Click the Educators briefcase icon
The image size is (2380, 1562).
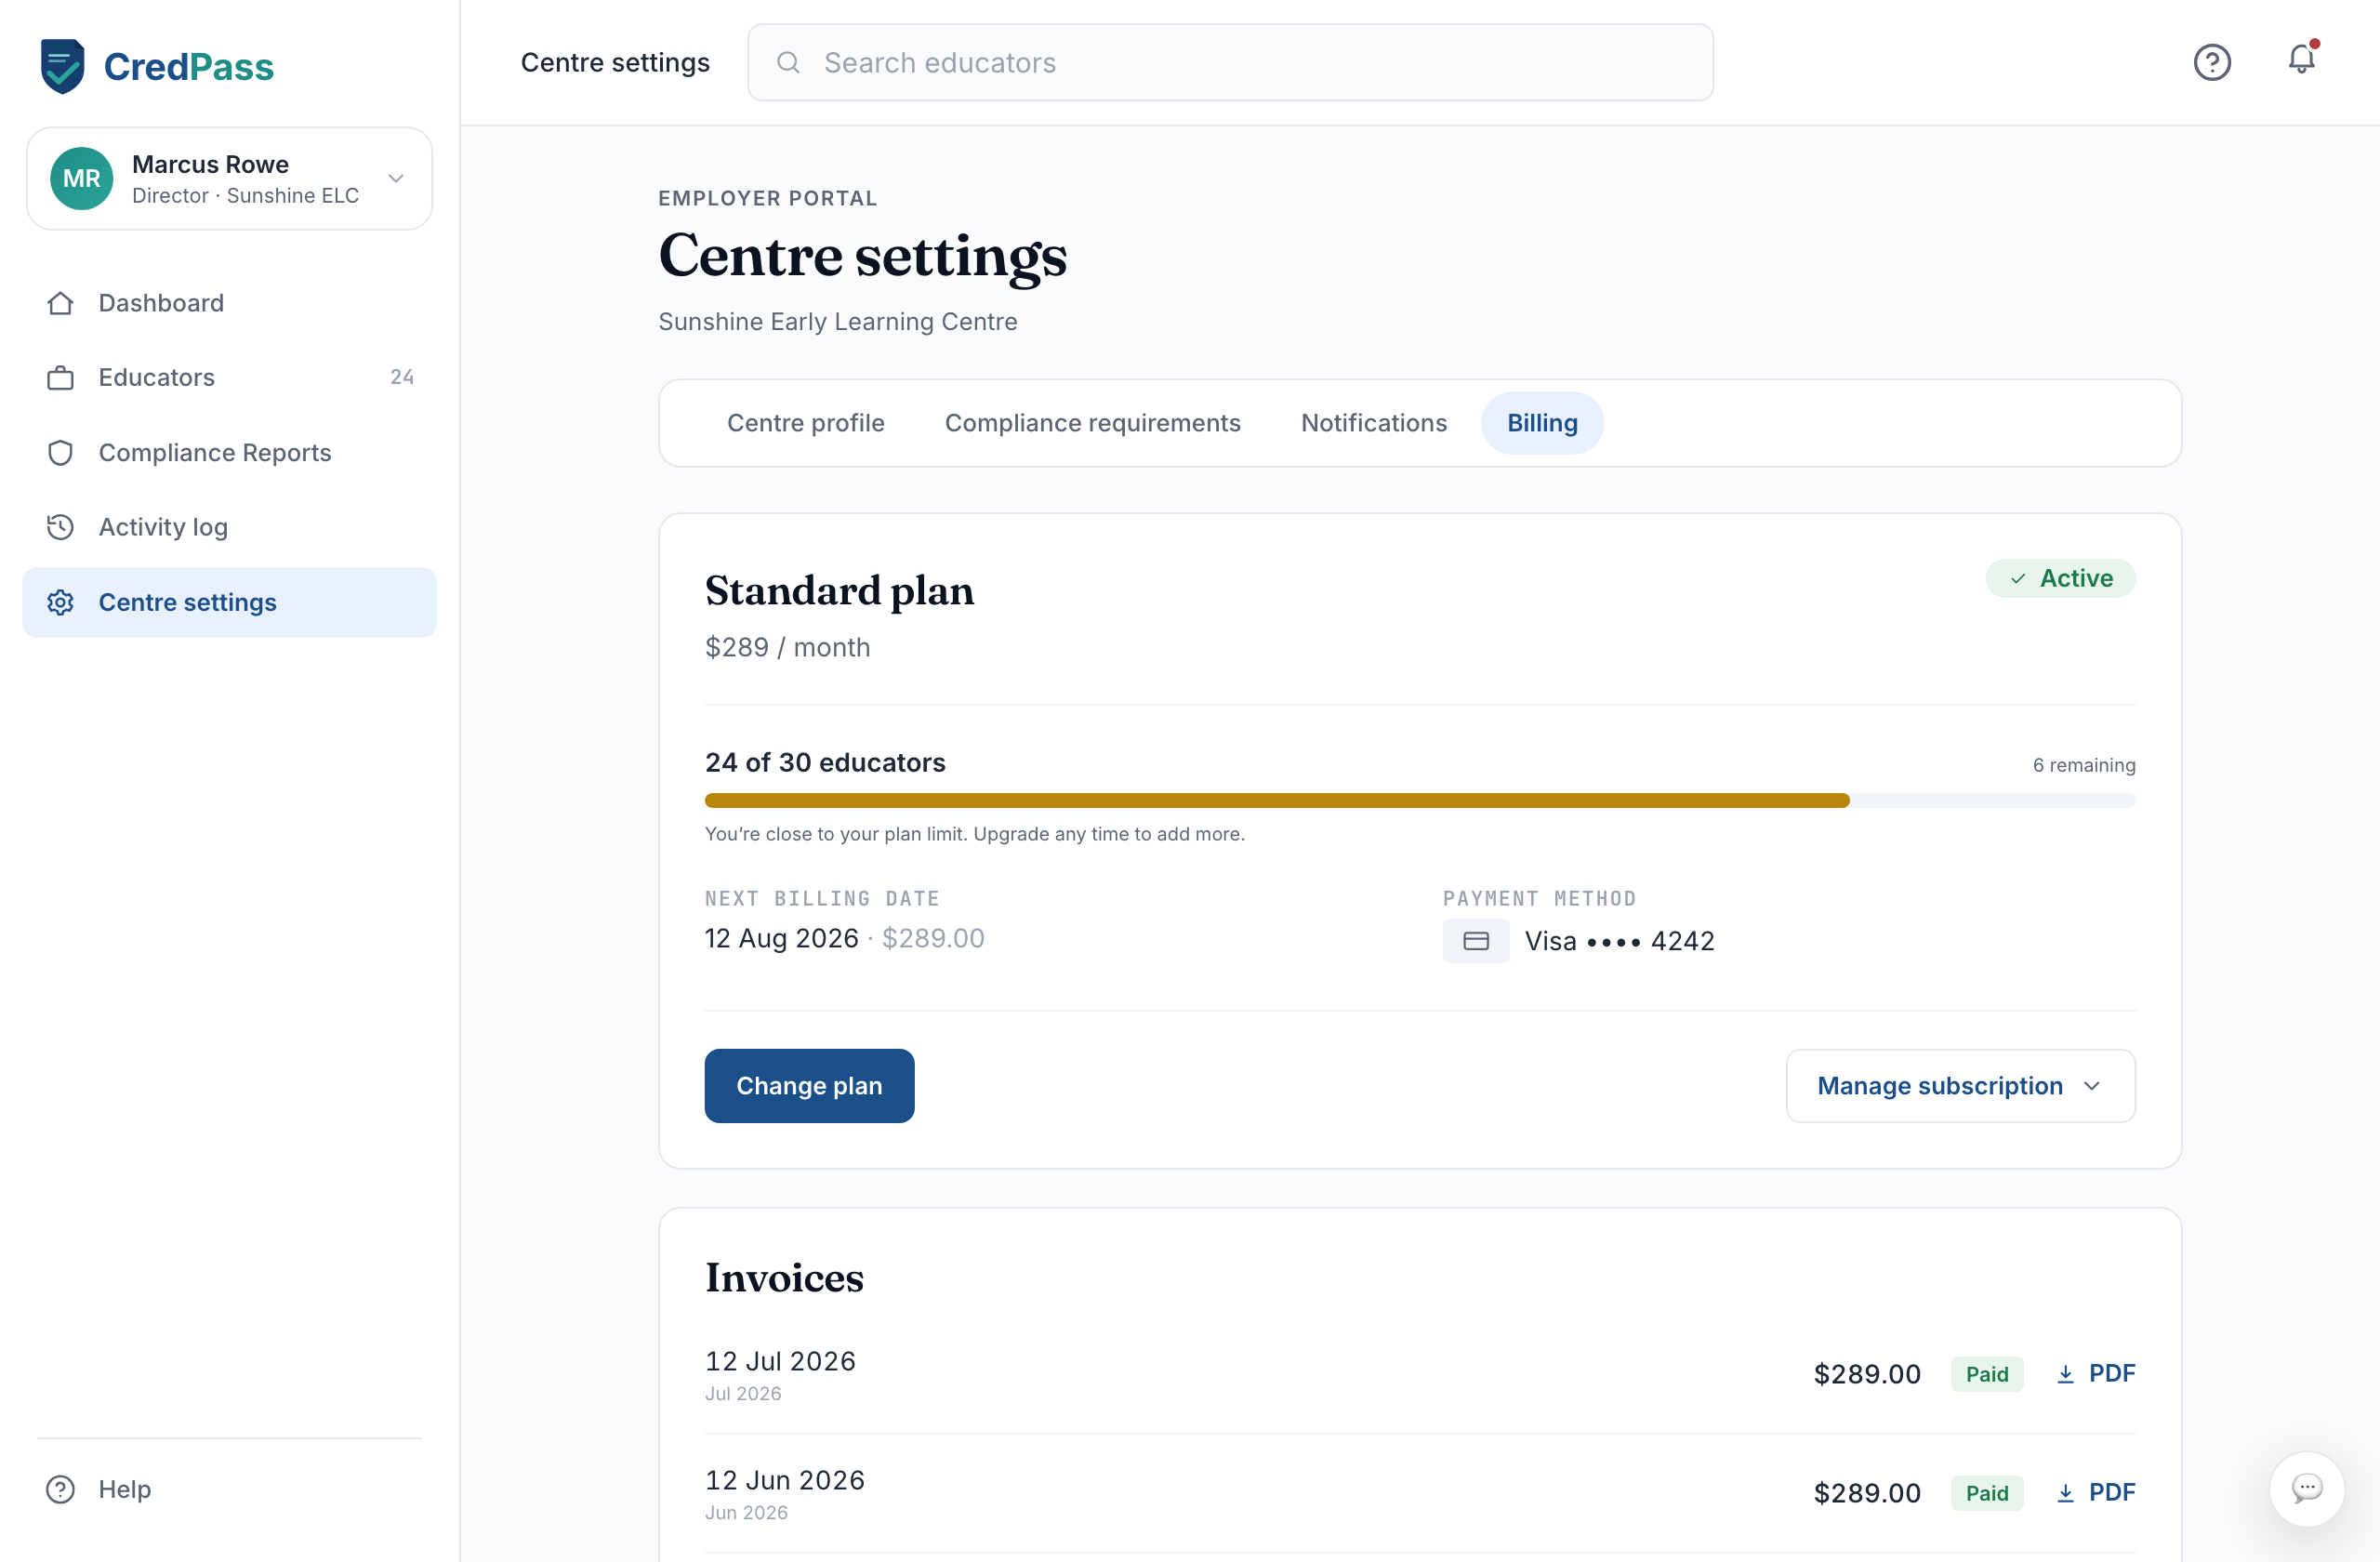coord(60,378)
